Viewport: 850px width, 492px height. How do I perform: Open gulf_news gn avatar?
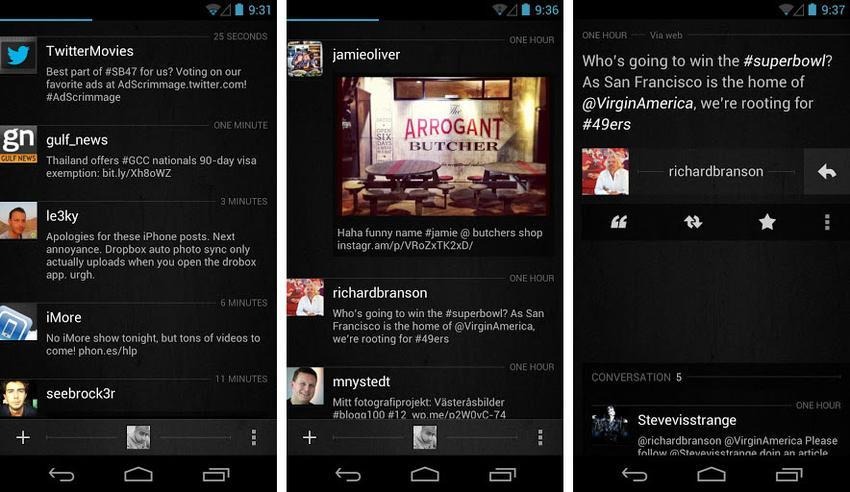click(18, 144)
